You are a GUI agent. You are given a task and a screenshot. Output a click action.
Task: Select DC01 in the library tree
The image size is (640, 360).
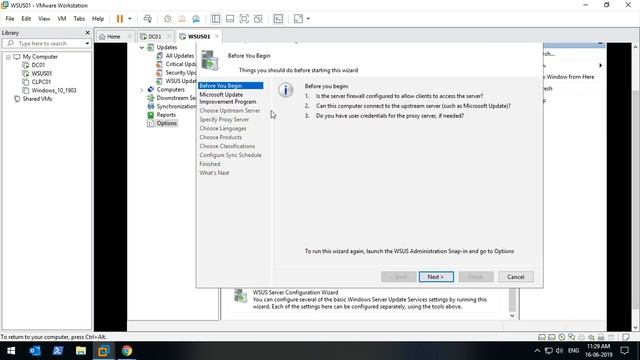tap(38, 65)
